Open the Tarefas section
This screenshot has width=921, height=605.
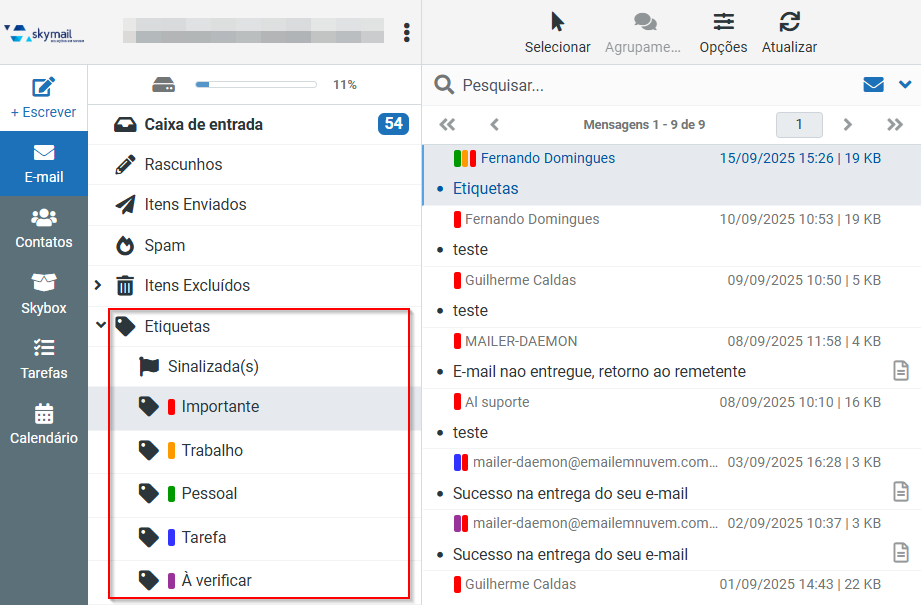[43, 359]
